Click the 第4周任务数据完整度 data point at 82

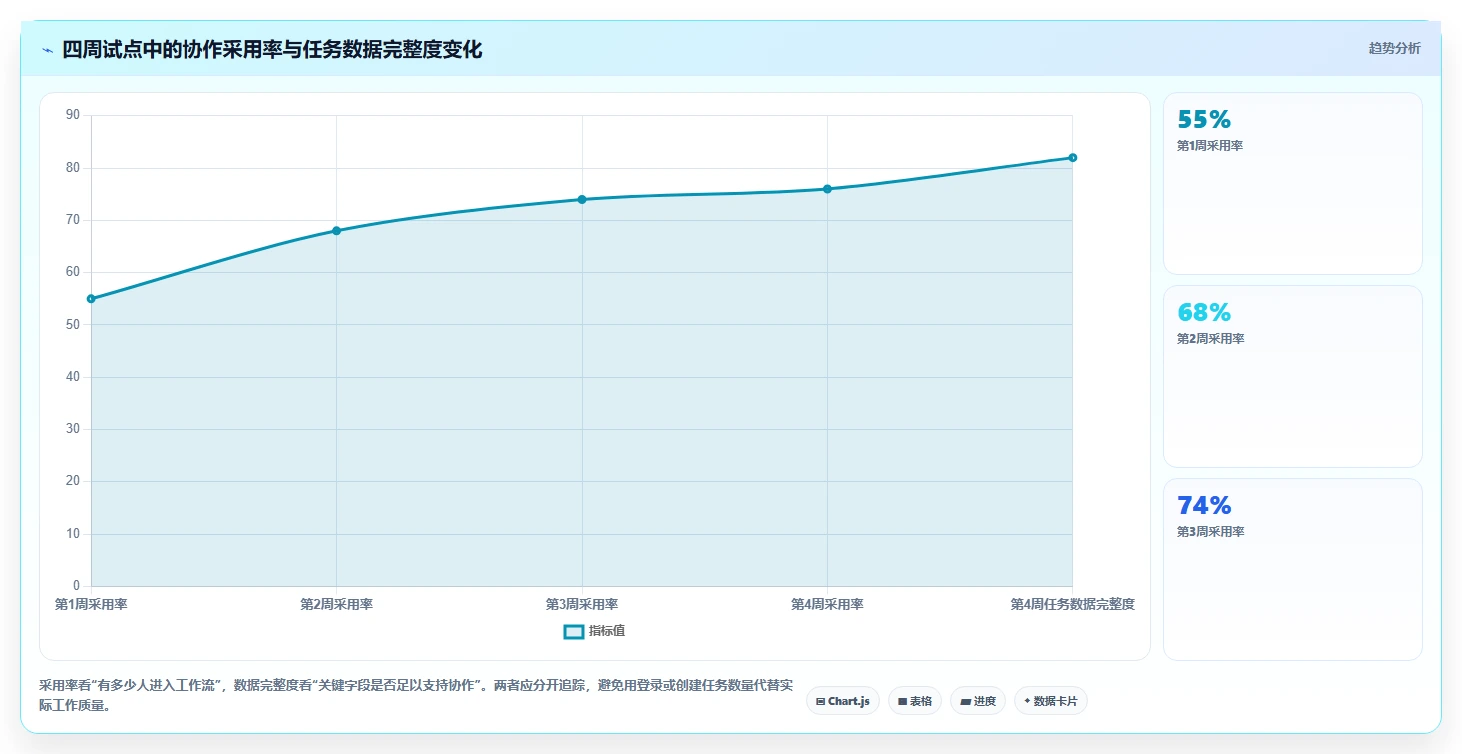tap(1072, 157)
